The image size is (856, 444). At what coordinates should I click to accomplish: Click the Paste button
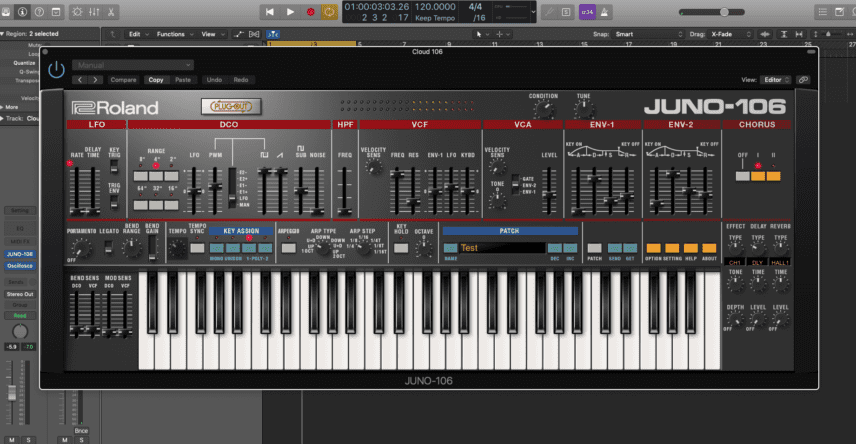pos(183,80)
